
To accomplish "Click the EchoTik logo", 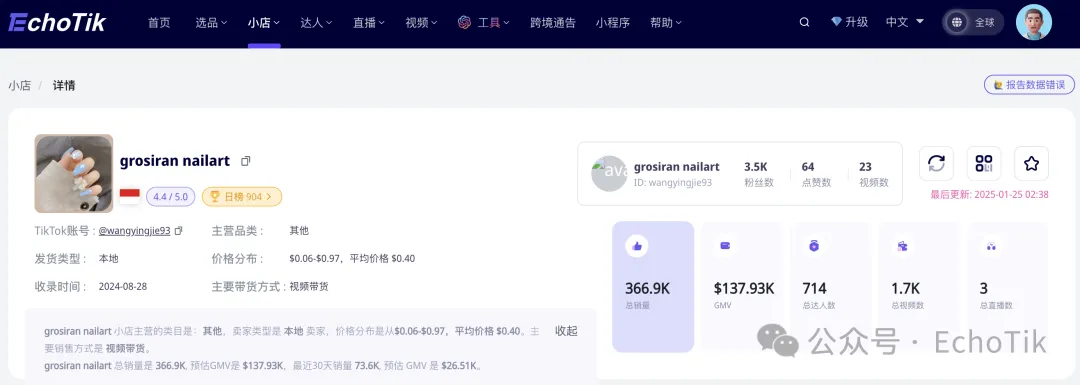I will pyautogui.click(x=57, y=22).
